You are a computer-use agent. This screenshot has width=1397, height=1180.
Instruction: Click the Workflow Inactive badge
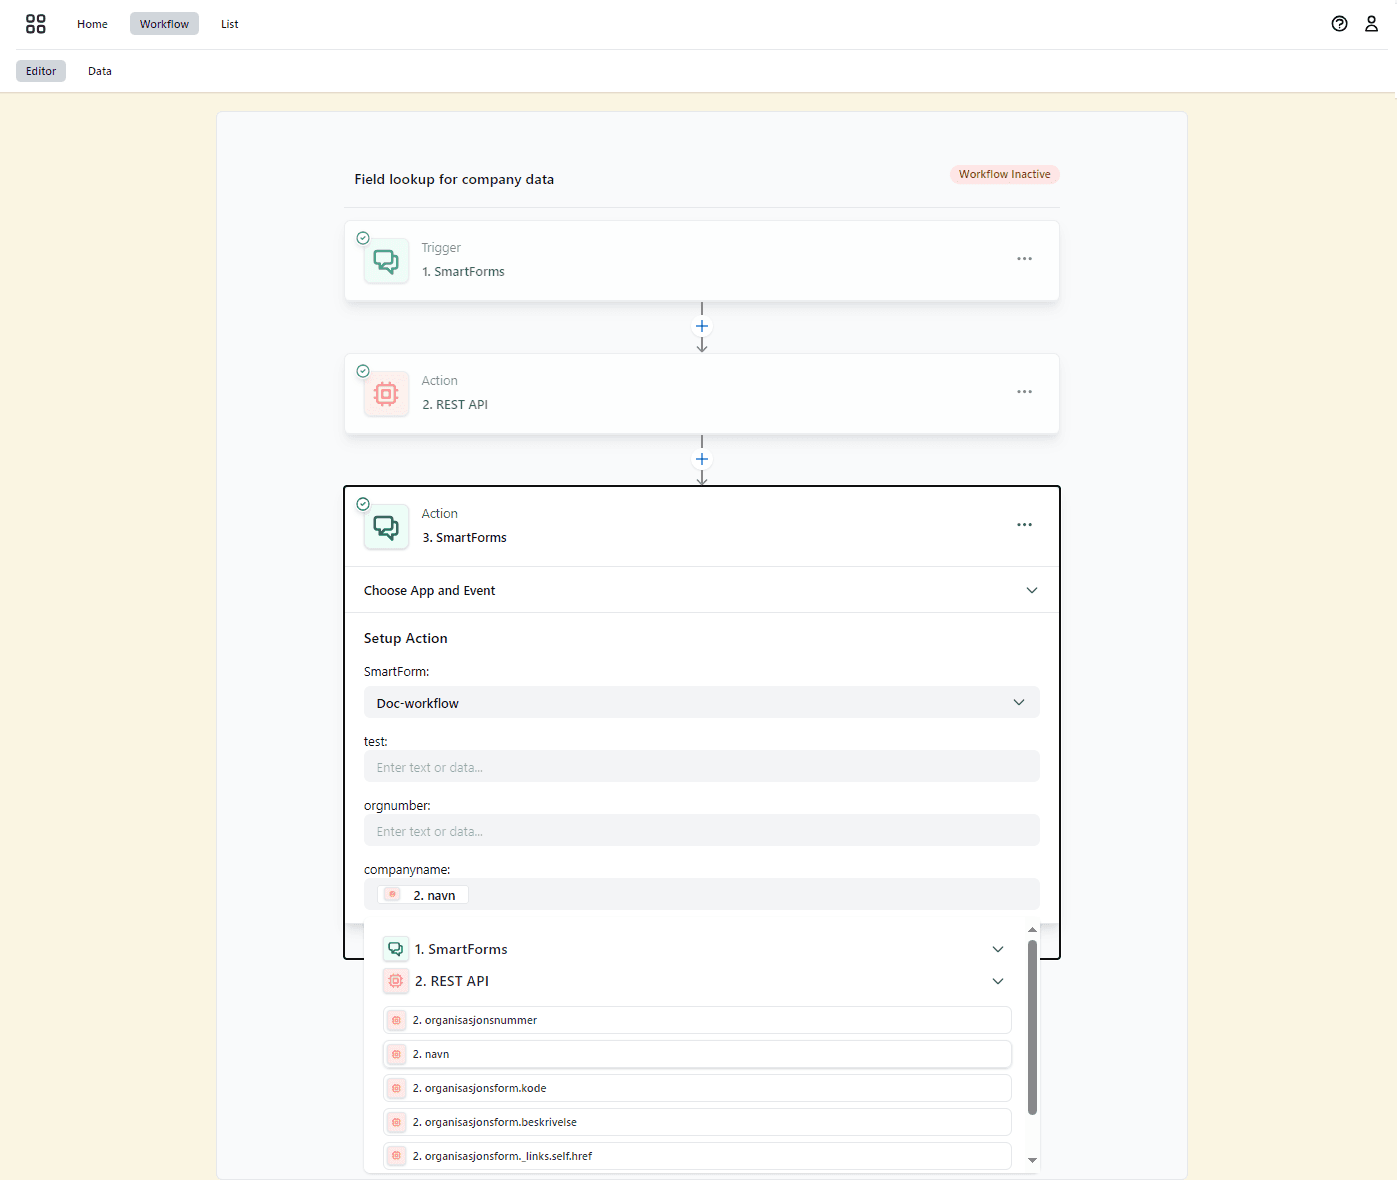pyautogui.click(x=1004, y=174)
